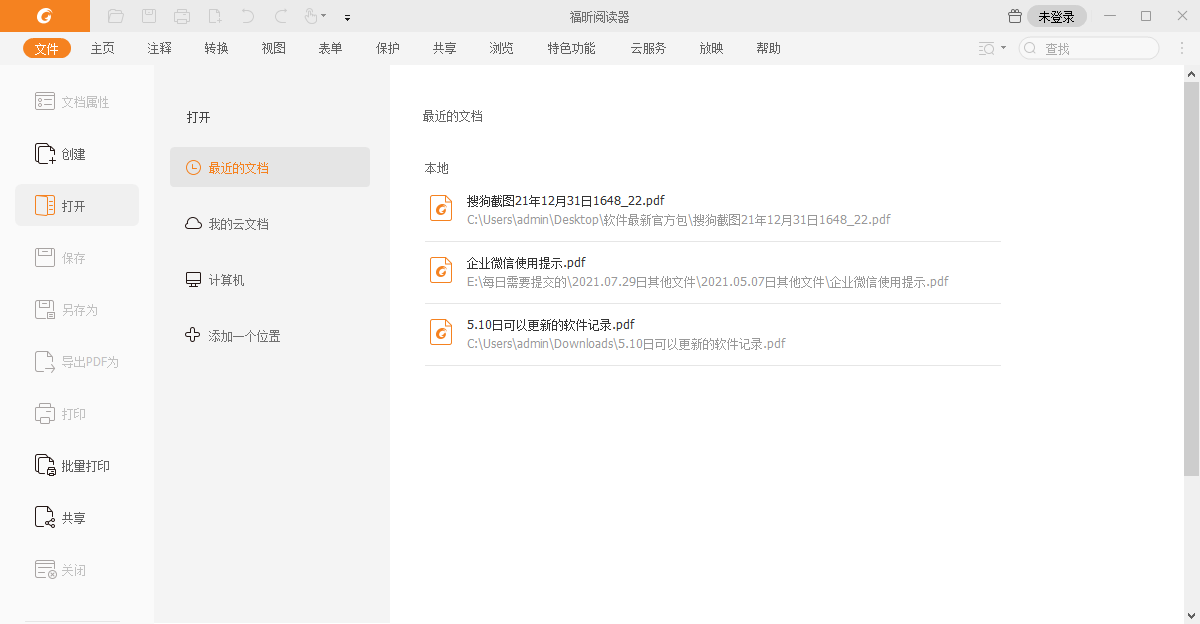Open the PDF icon beside 搜狗截图 file
Image resolution: width=1200 pixels, height=624 pixels.
pyautogui.click(x=441, y=208)
